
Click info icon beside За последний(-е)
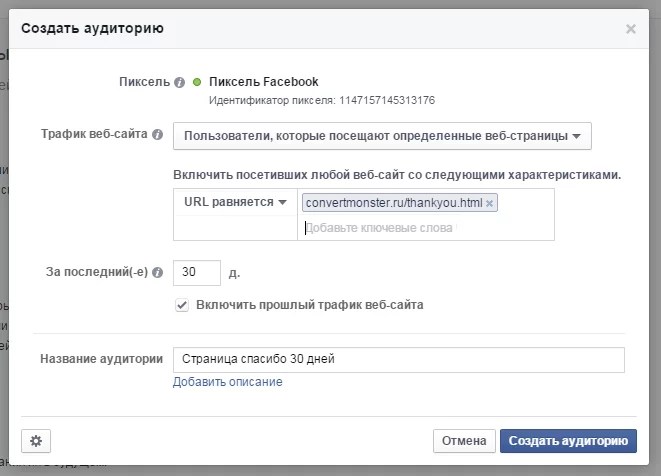pos(157,271)
